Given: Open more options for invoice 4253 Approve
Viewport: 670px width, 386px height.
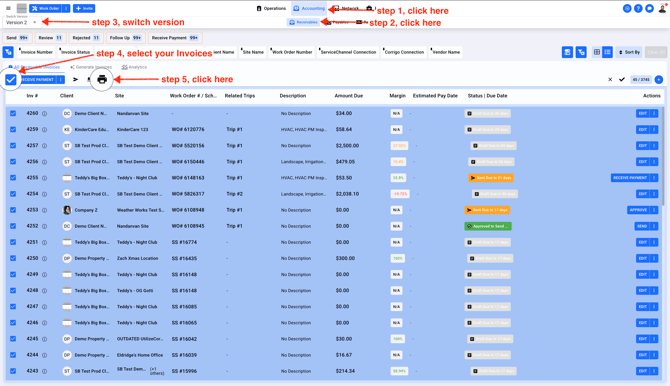Looking at the screenshot, I should click(x=654, y=210).
